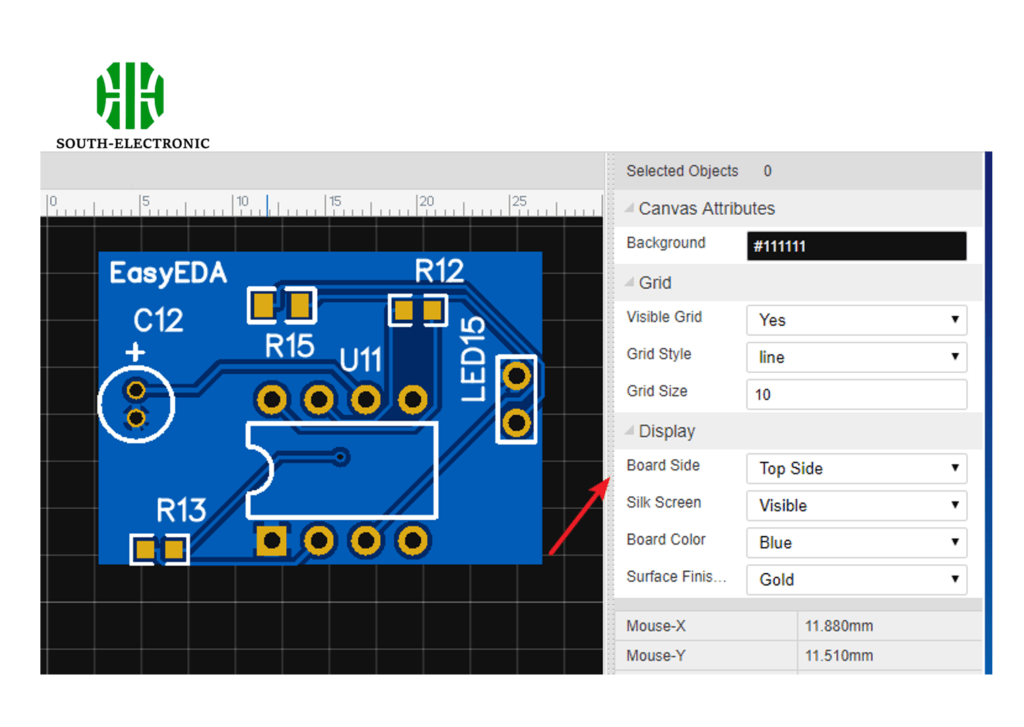Select the R15 resistor pads
The height and width of the screenshot is (727, 1024).
click(281, 305)
